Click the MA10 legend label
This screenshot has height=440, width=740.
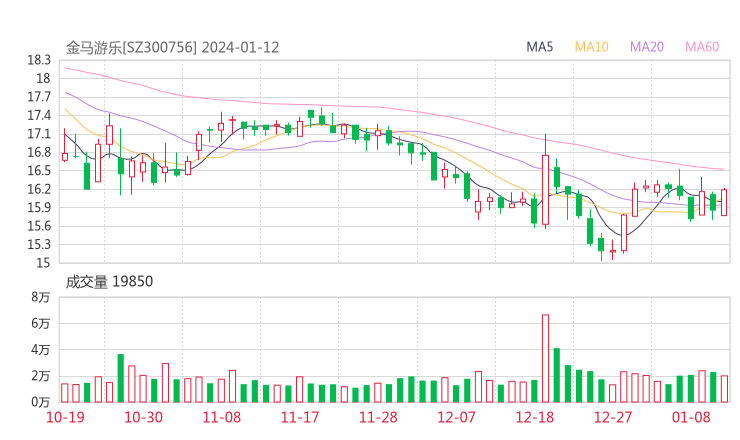(x=591, y=47)
